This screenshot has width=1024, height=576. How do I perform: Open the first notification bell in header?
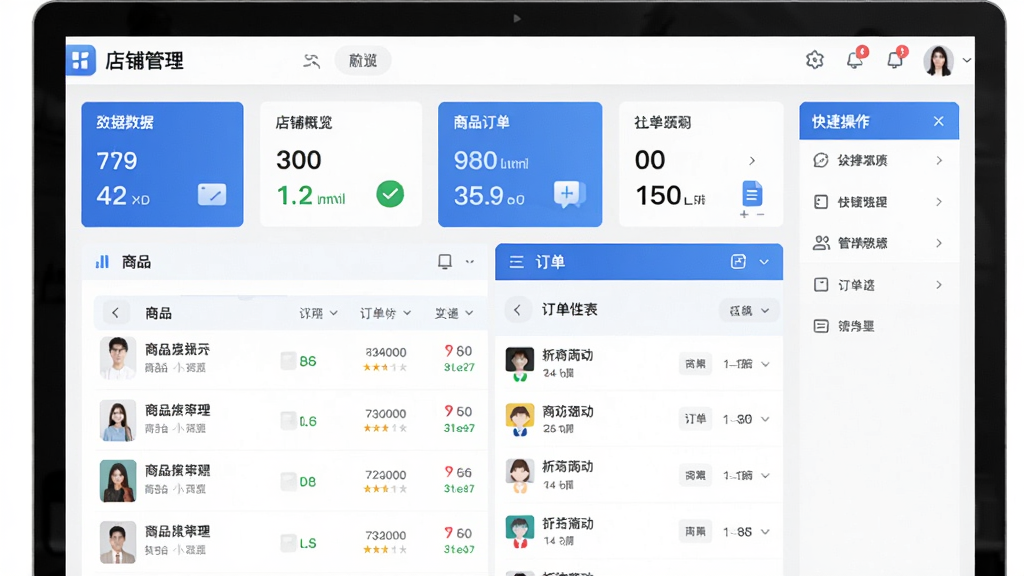[x=856, y=59]
